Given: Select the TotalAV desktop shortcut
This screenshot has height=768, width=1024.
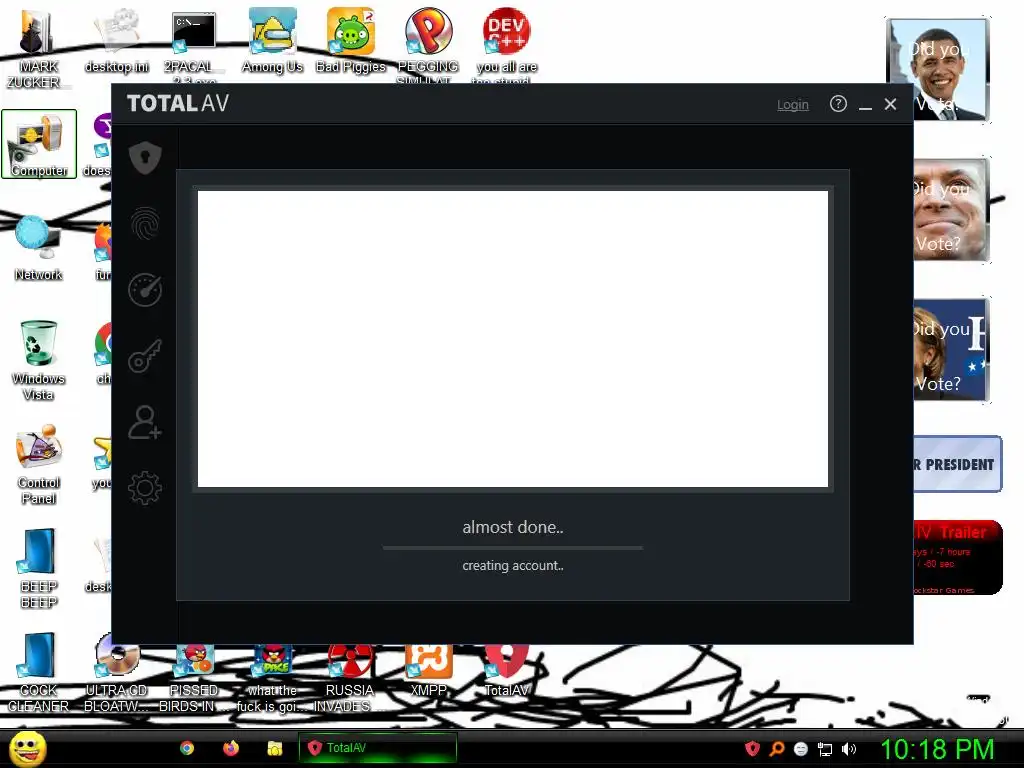Looking at the screenshot, I should (506, 671).
